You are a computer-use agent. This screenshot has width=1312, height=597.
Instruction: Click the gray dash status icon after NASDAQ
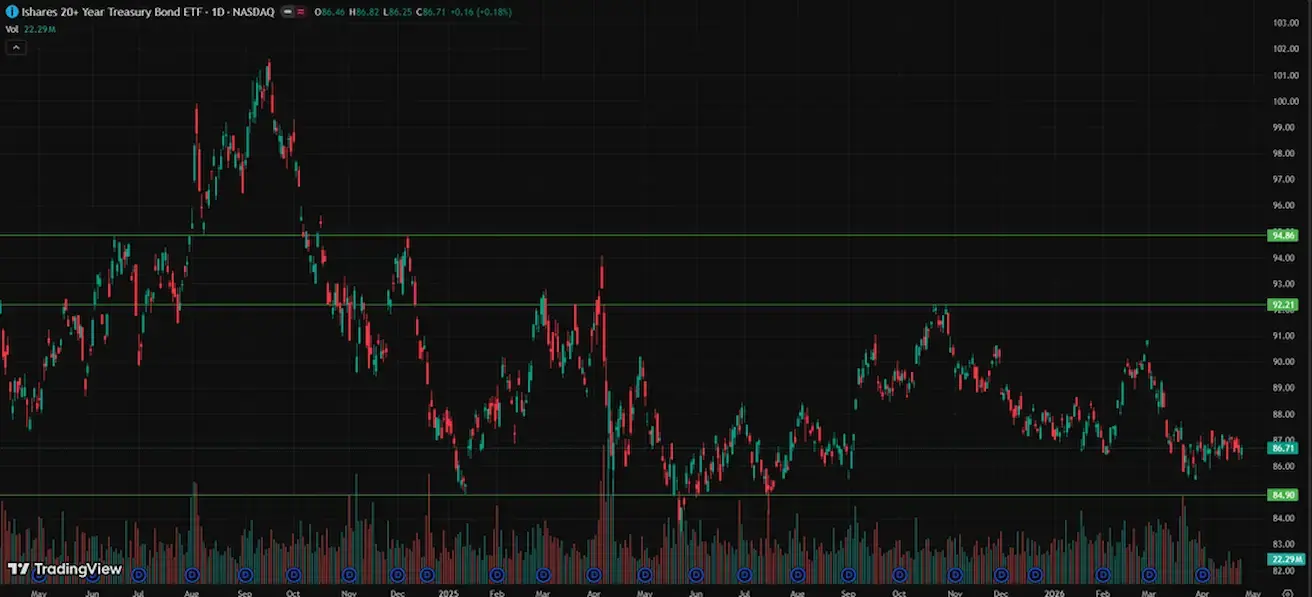tap(288, 12)
